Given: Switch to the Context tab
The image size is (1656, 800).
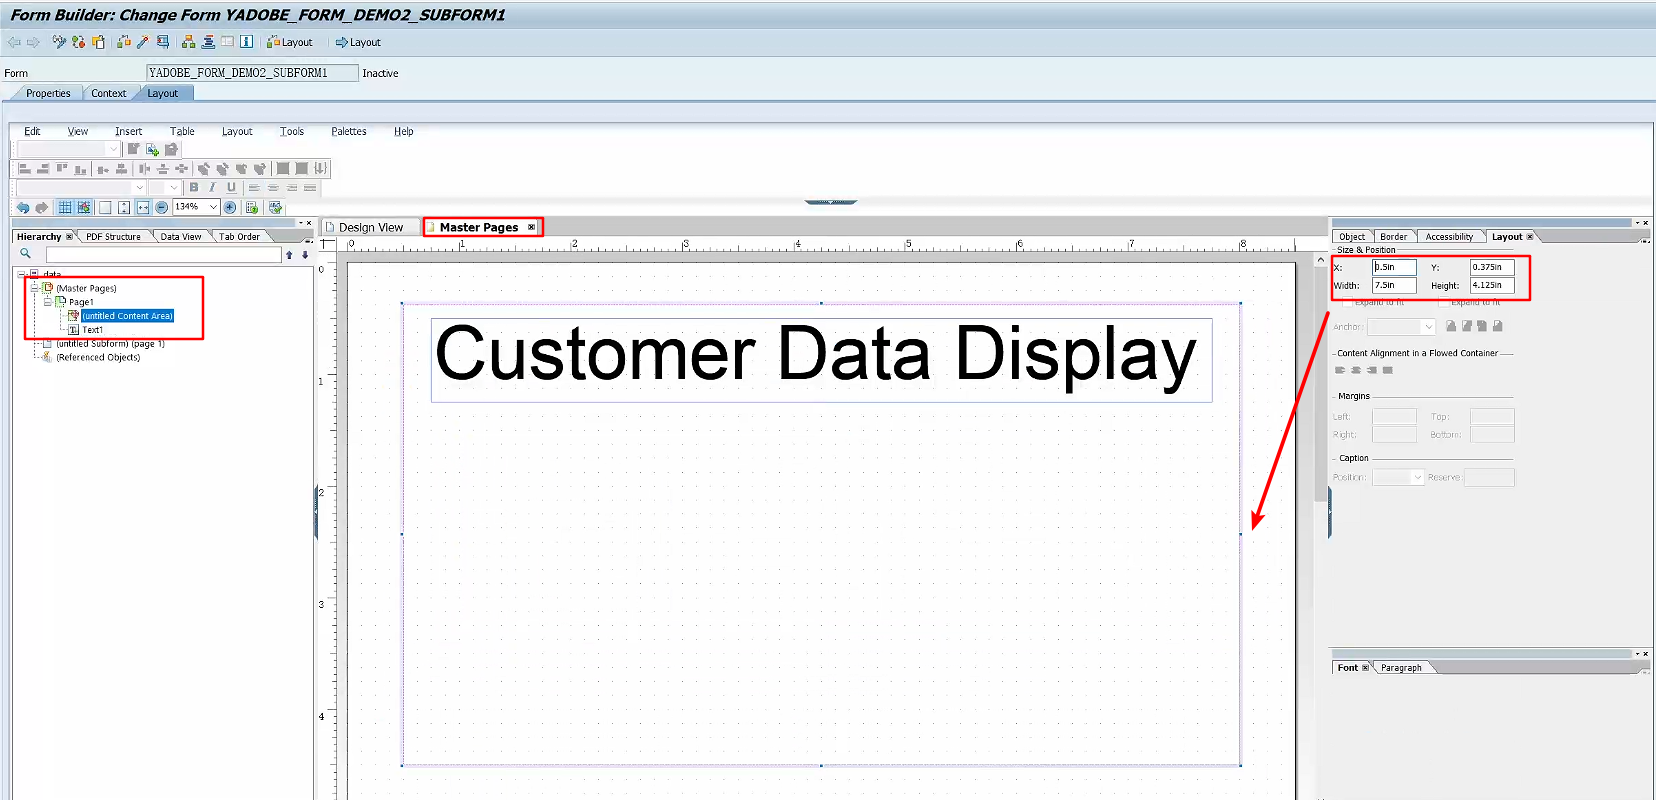Looking at the screenshot, I should point(108,93).
